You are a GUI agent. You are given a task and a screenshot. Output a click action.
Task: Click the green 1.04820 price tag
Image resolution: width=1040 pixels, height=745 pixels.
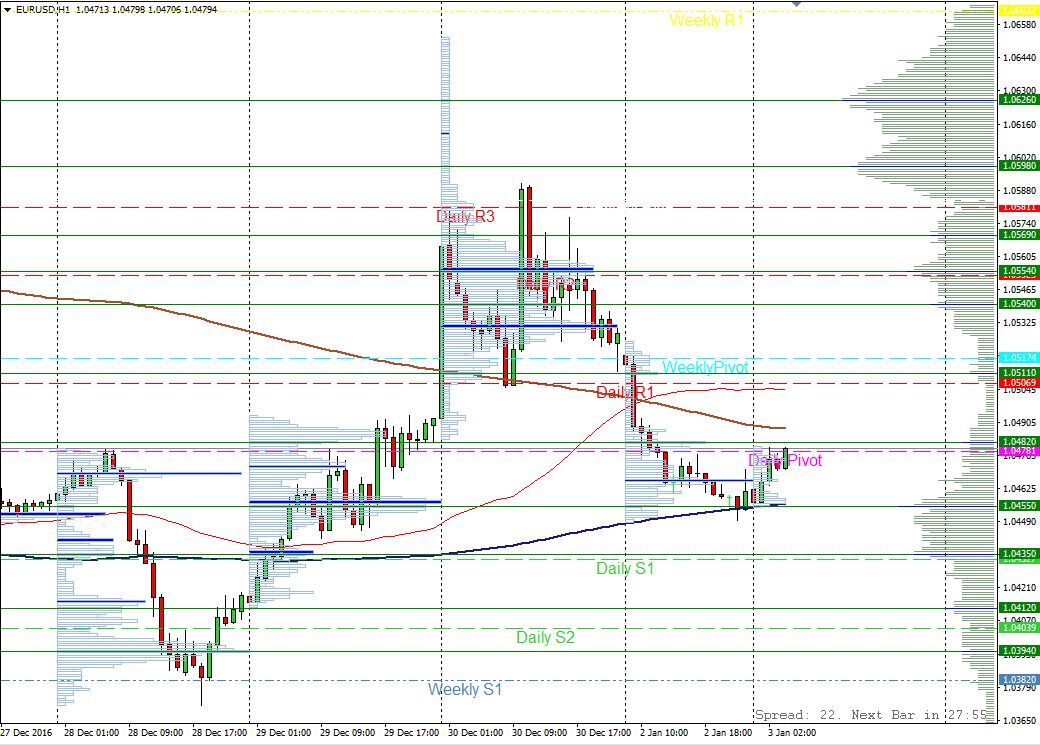(x=1019, y=442)
